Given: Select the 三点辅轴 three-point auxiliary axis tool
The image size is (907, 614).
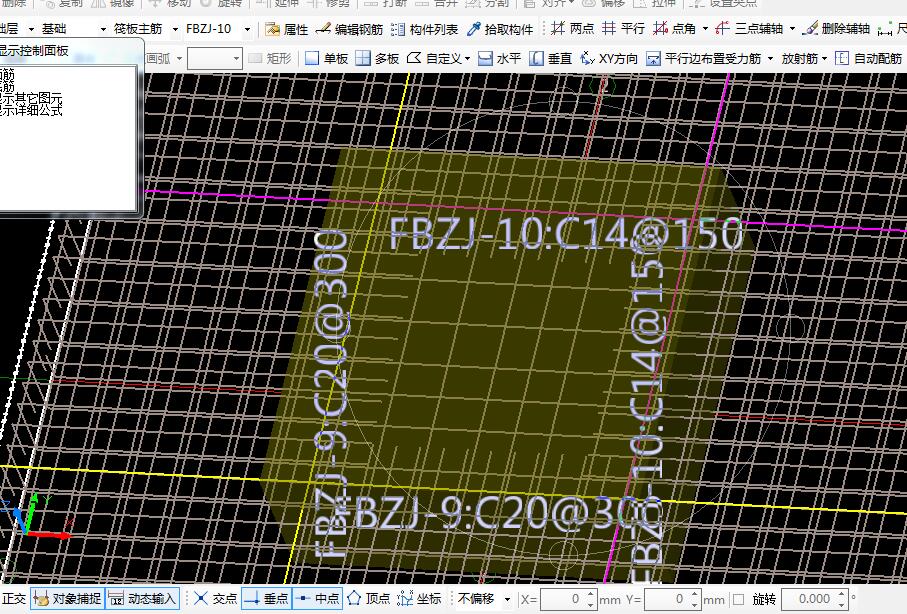Looking at the screenshot, I should pyautogui.click(x=749, y=28).
